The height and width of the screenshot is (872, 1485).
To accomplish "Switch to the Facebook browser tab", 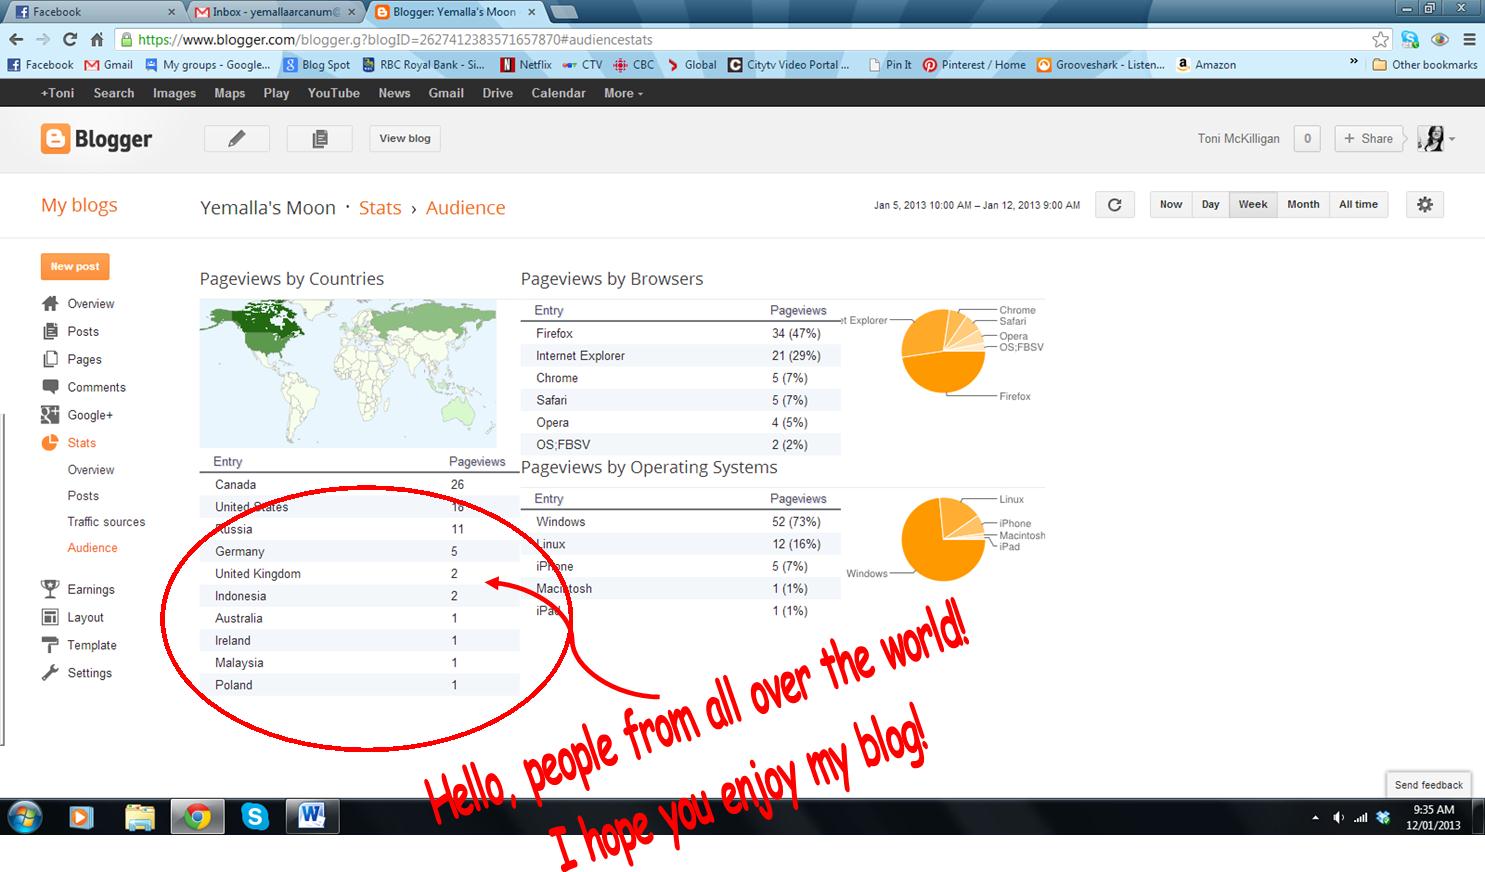I will (92, 12).
